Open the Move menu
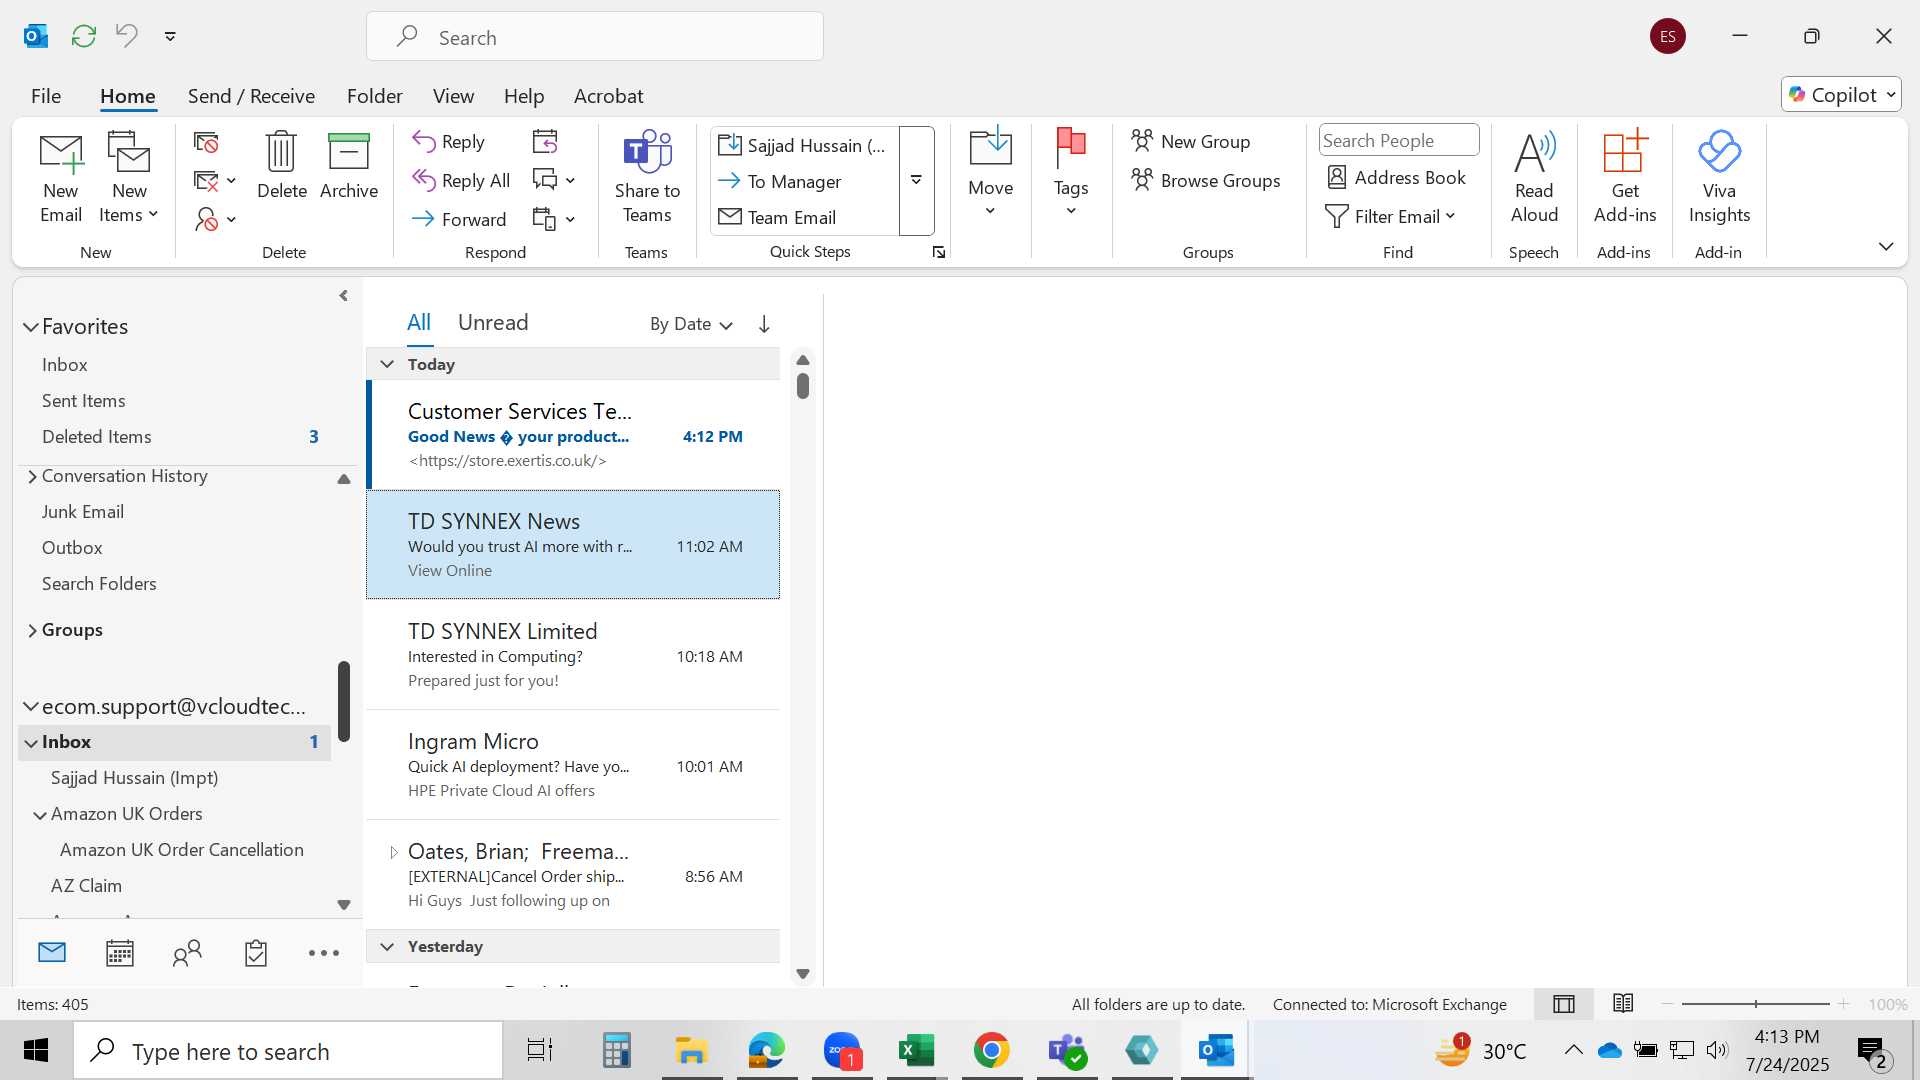The image size is (1920, 1080). coord(990,174)
